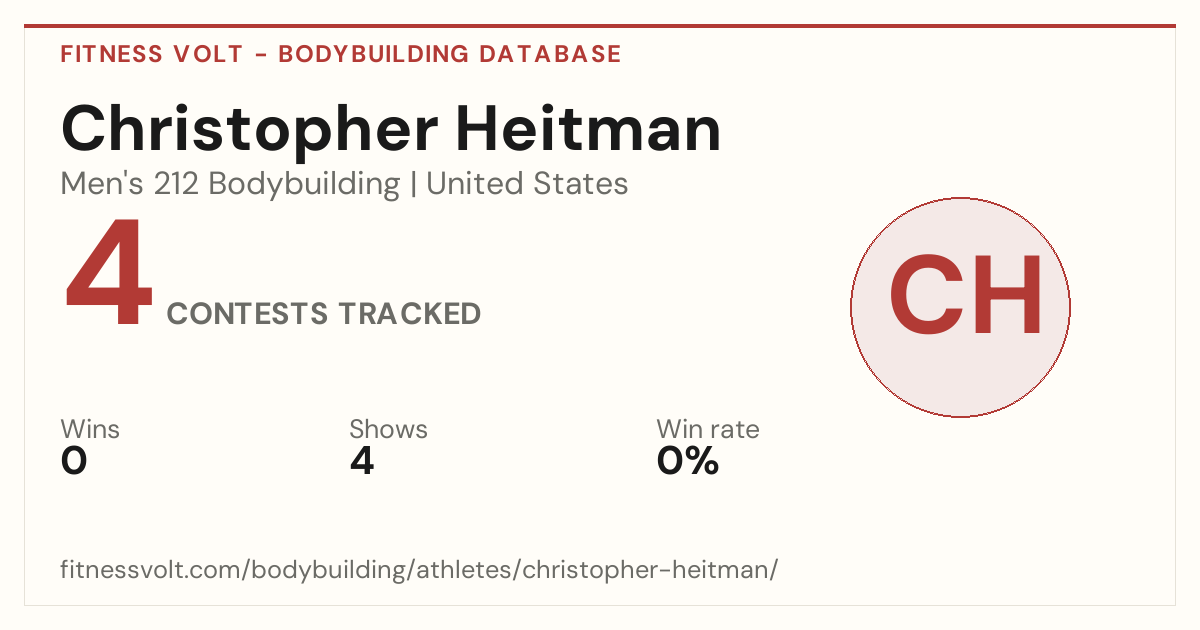Click the Shows stat label
The width and height of the screenshot is (1200, 630).
[388, 430]
